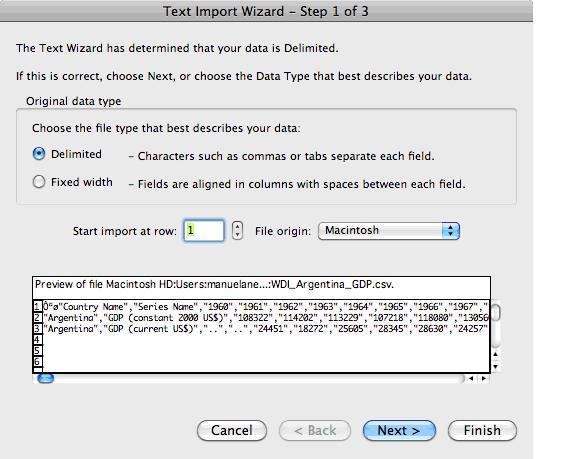Open the File origin Macintosh dropdown
The height and width of the screenshot is (459, 567).
389,231
